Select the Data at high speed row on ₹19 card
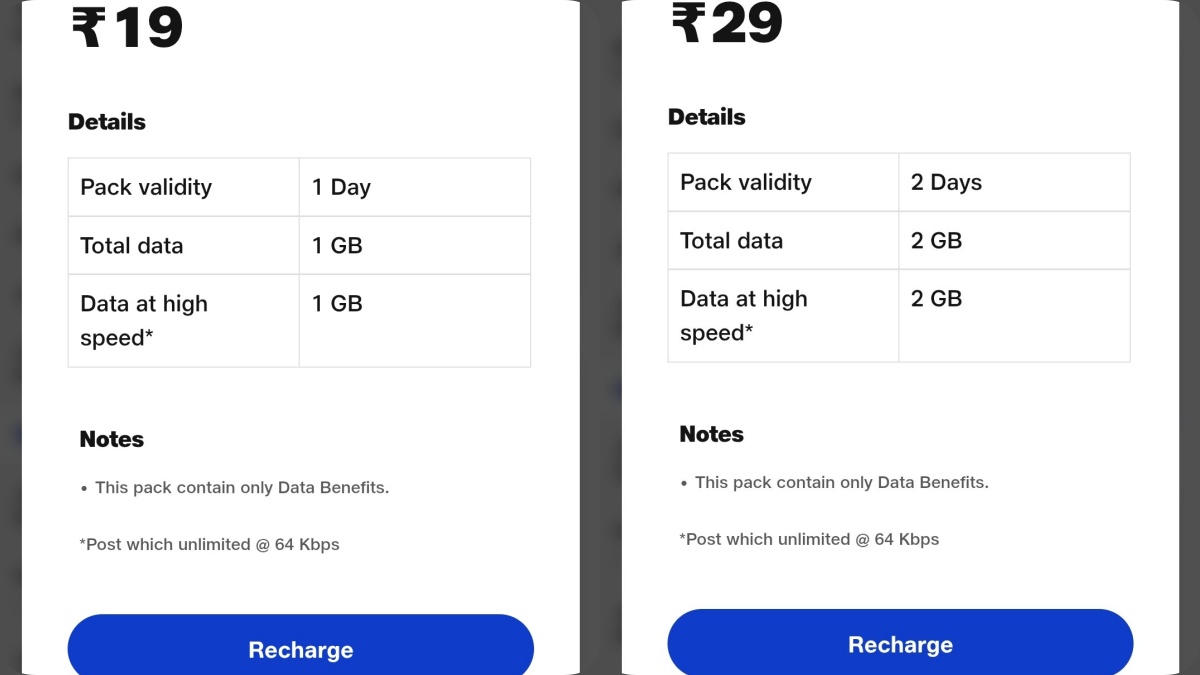Viewport: 1200px width, 675px height. 298,320
